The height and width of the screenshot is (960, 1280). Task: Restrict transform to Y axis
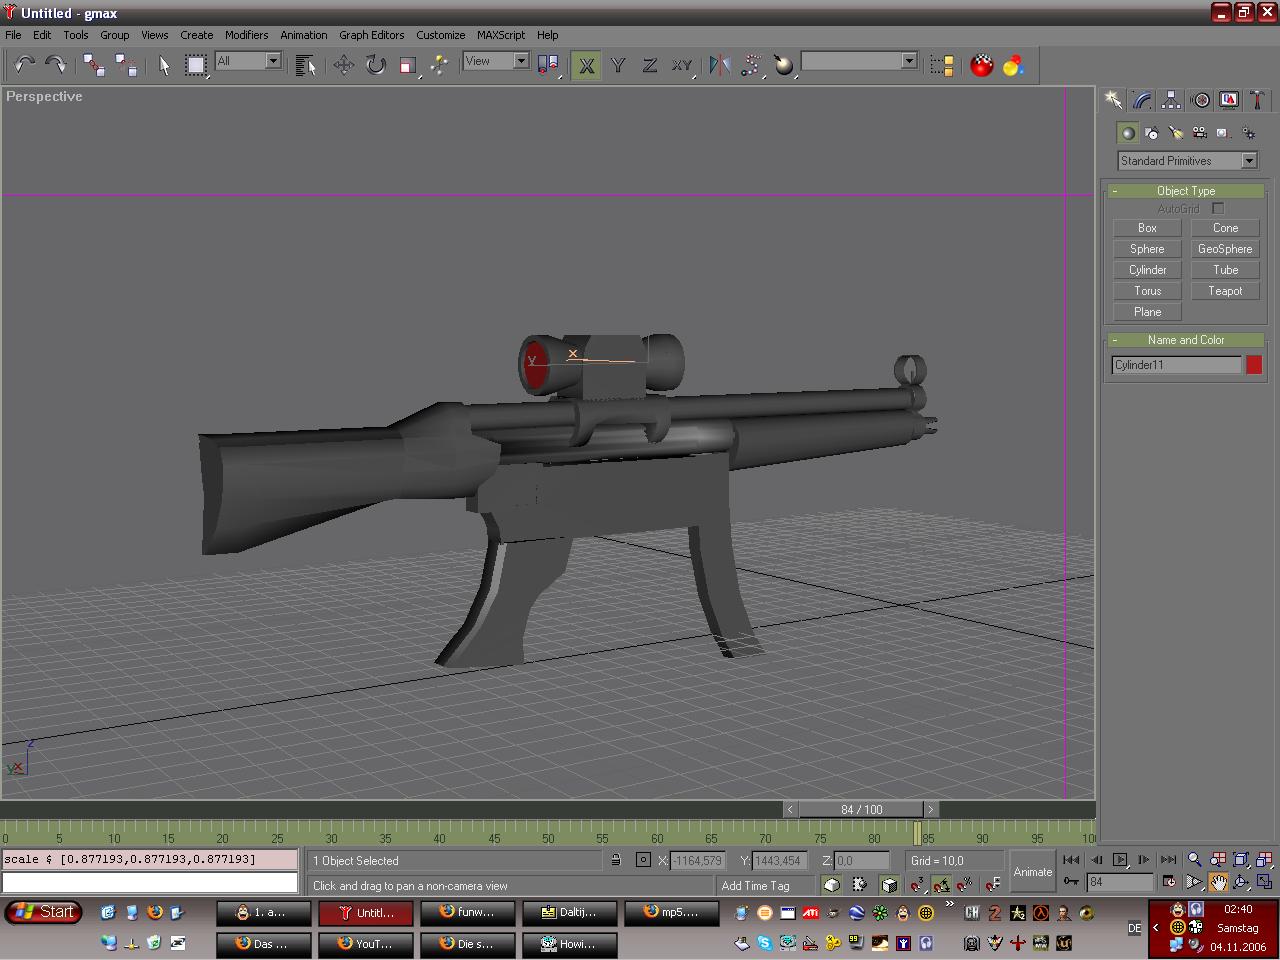click(x=618, y=65)
